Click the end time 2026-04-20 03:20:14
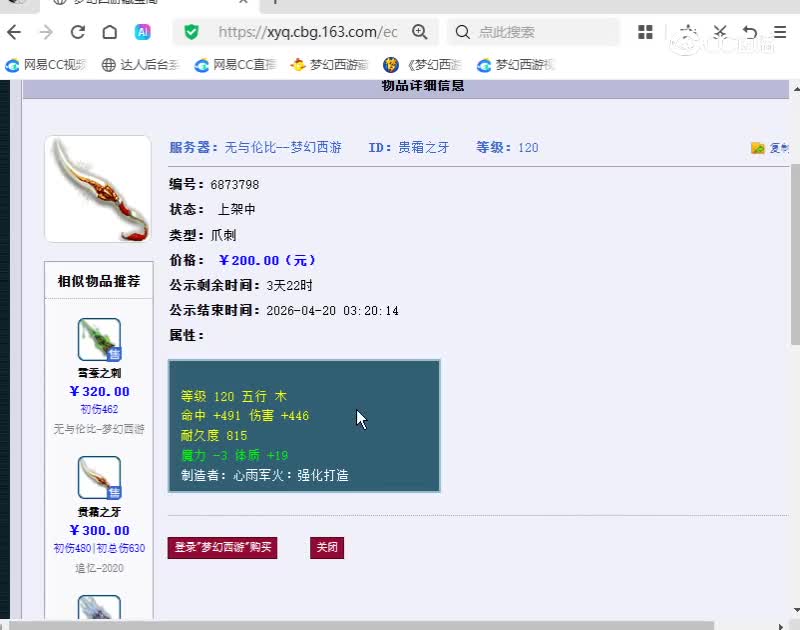800x630 pixels. (x=332, y=311)
